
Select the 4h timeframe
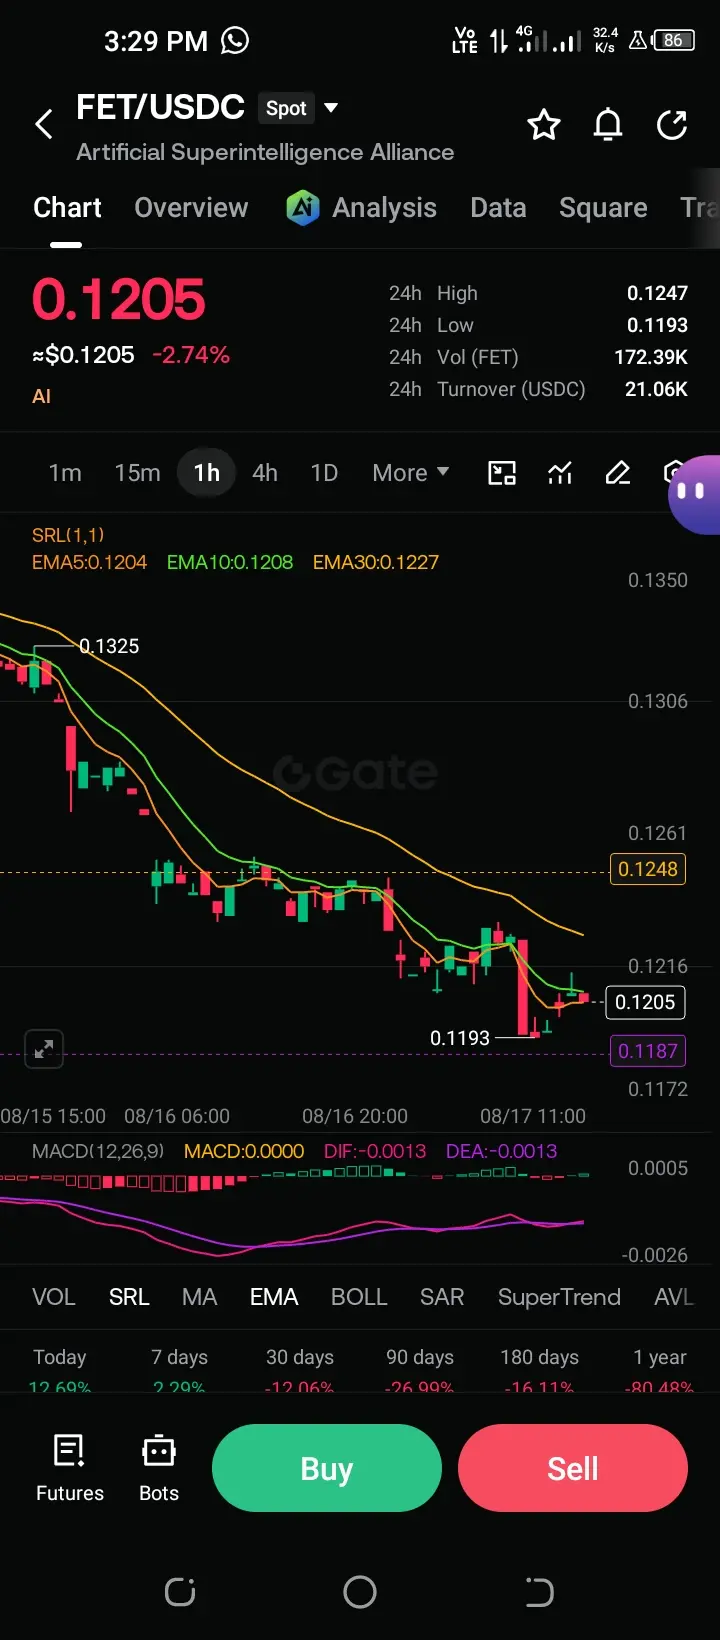click(x=265, y=473)
